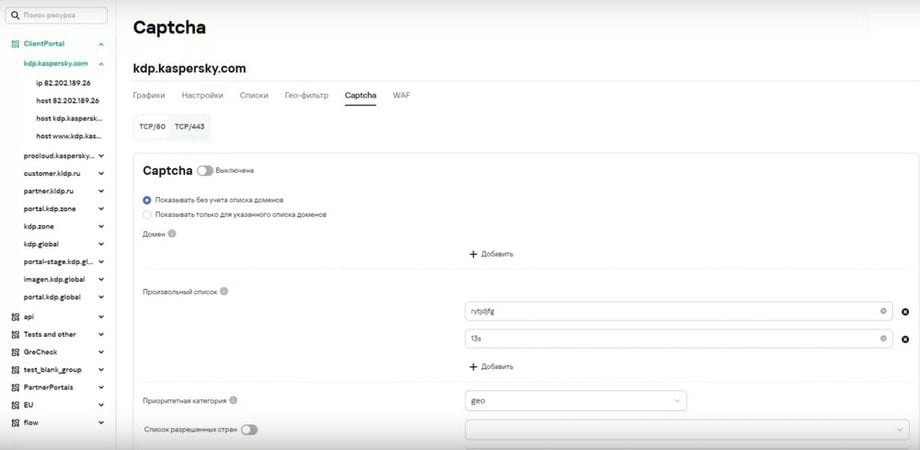This screenshot has height=450, width=920.
Task: Click the GreCheck group icon
Action: point(15,352)
